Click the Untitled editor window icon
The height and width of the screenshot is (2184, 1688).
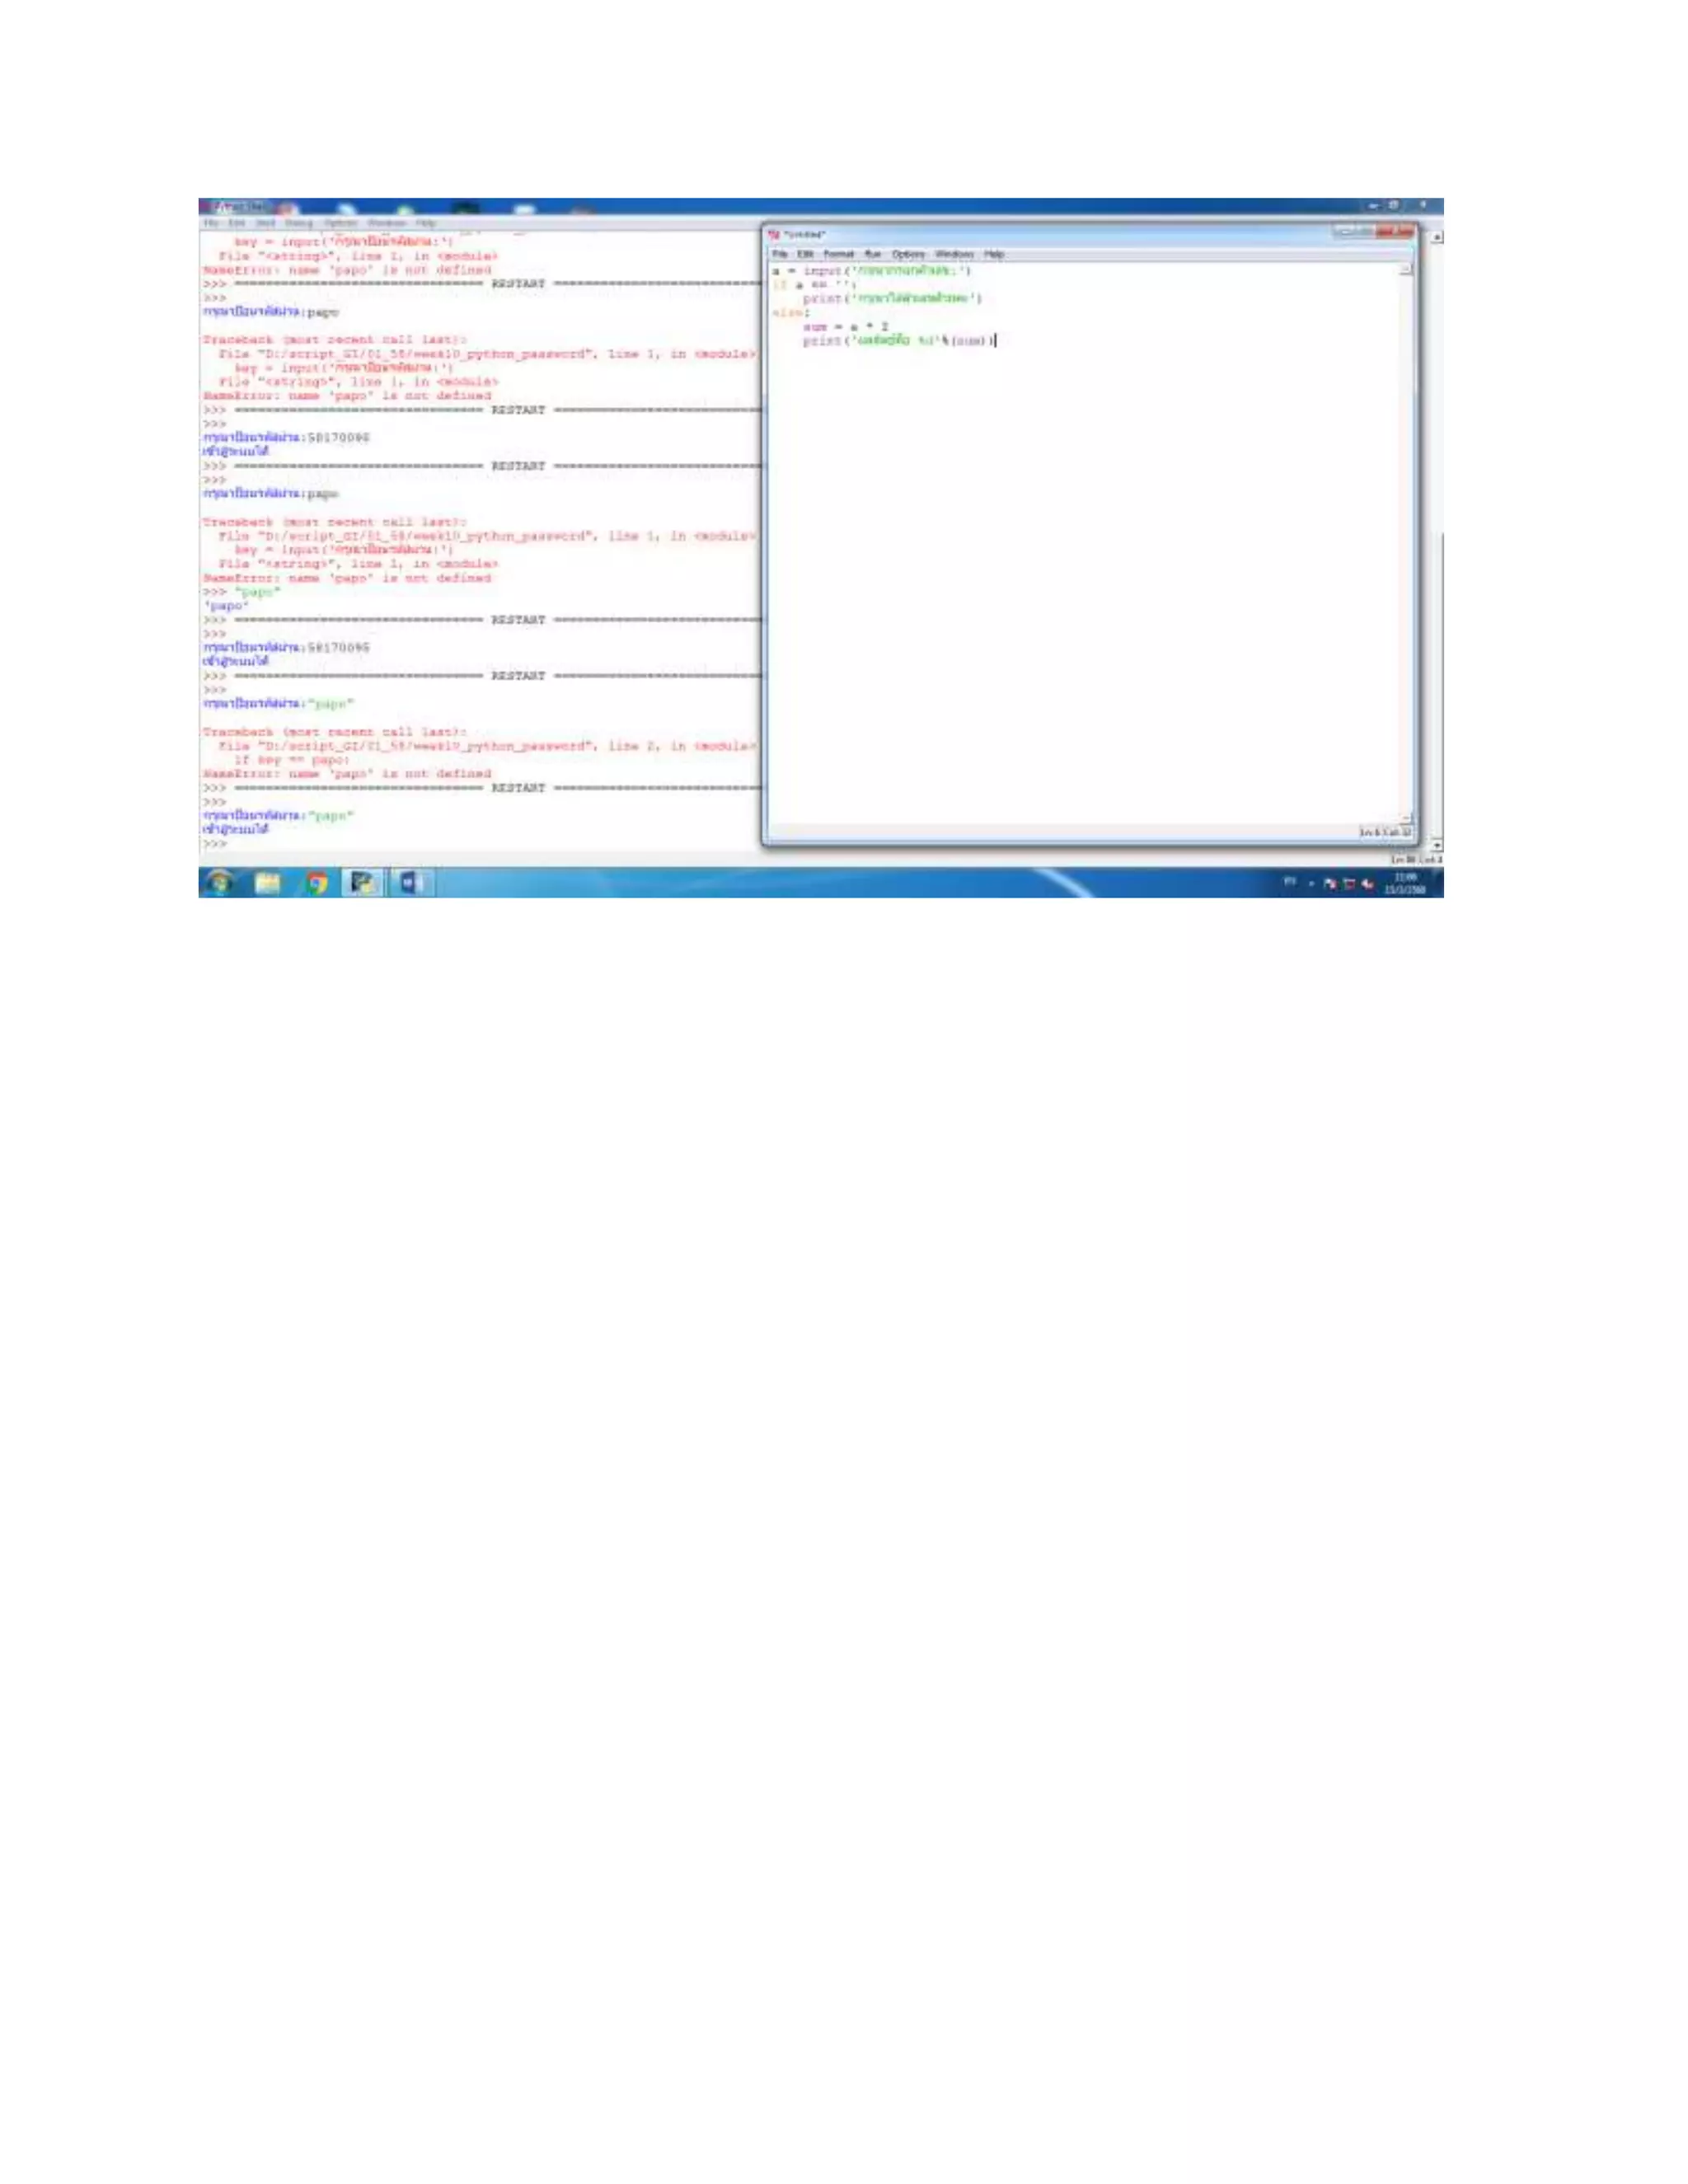tap(773, 234)
